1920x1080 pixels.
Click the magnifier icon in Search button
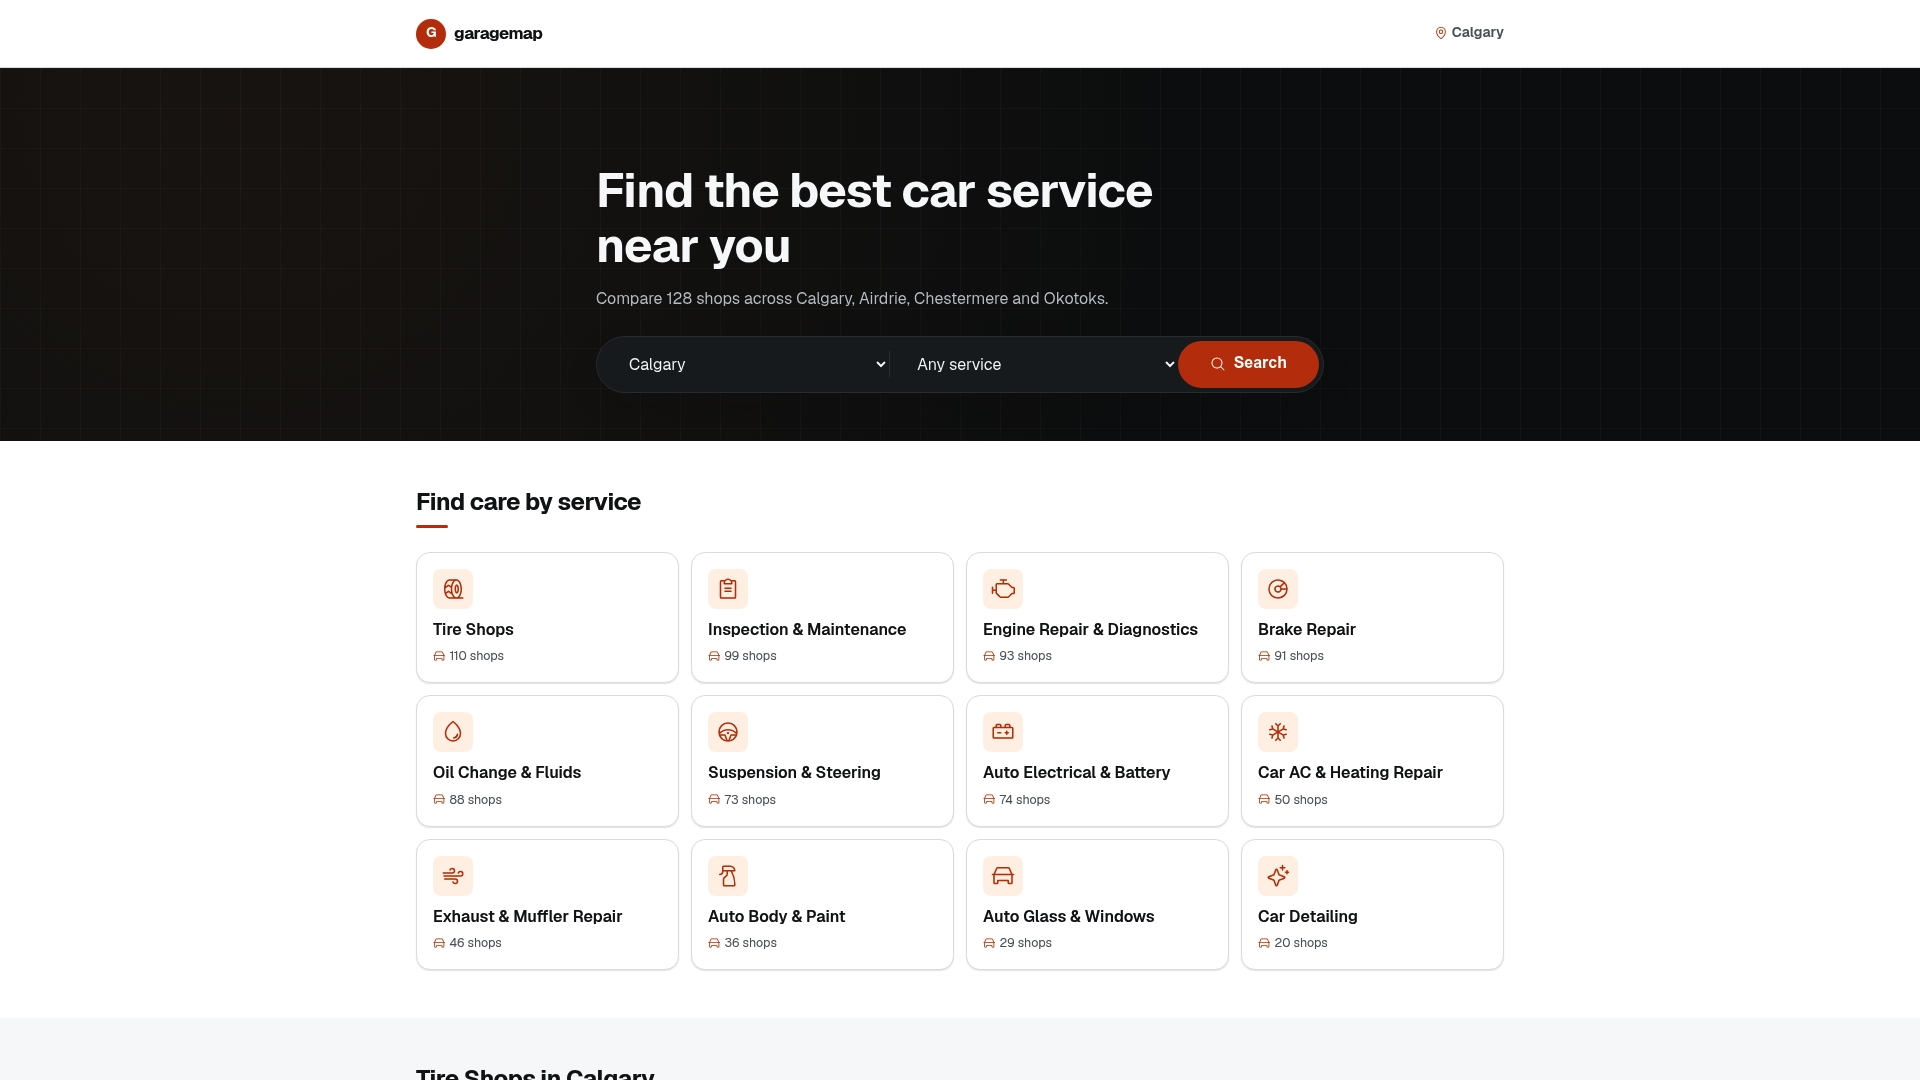point(1218,364)
